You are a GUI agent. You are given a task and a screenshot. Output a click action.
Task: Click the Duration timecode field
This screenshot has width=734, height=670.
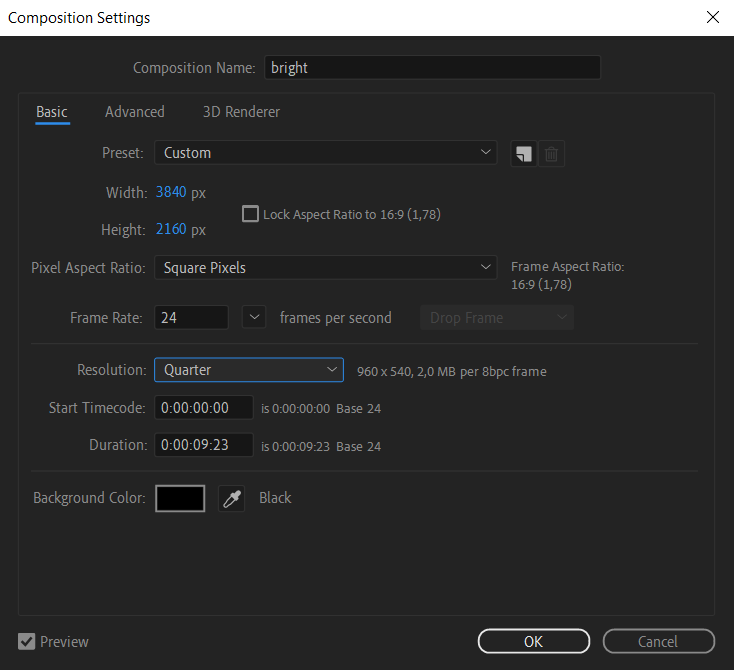click(203, 445)
